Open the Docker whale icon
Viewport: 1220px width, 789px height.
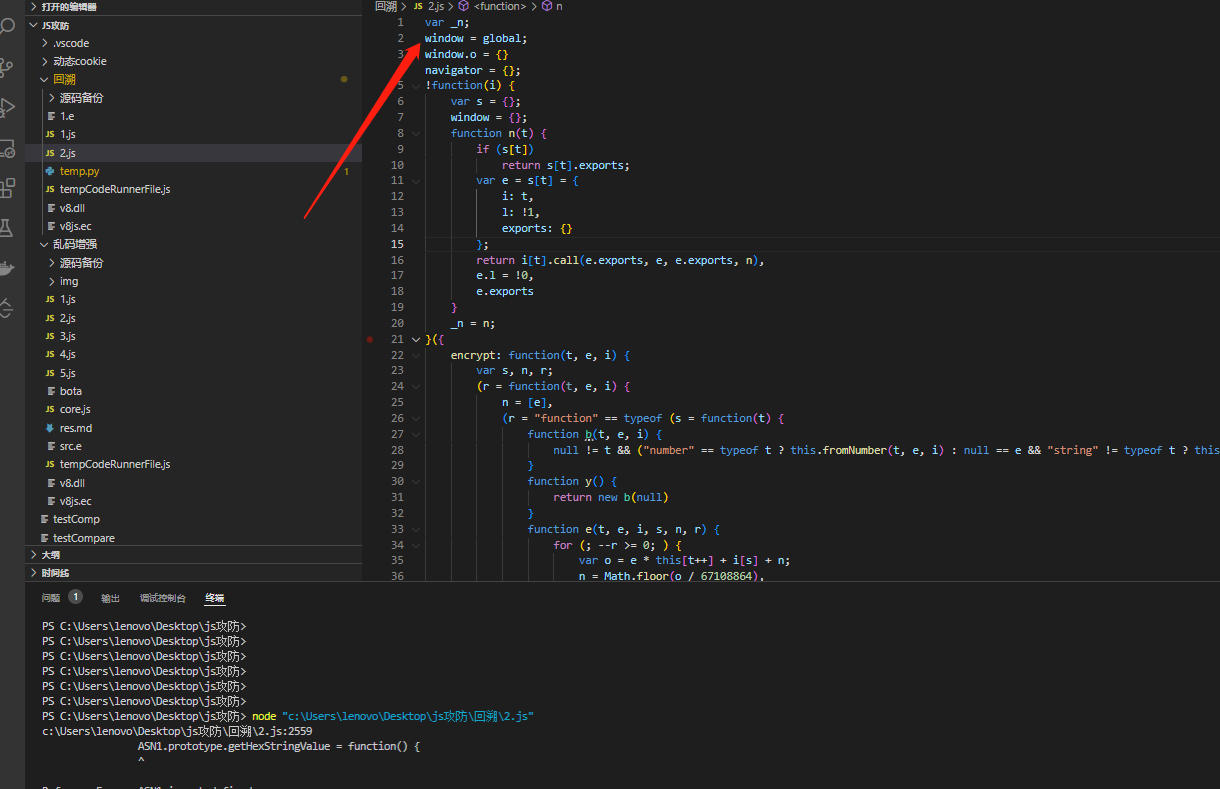tap(8, 268)
